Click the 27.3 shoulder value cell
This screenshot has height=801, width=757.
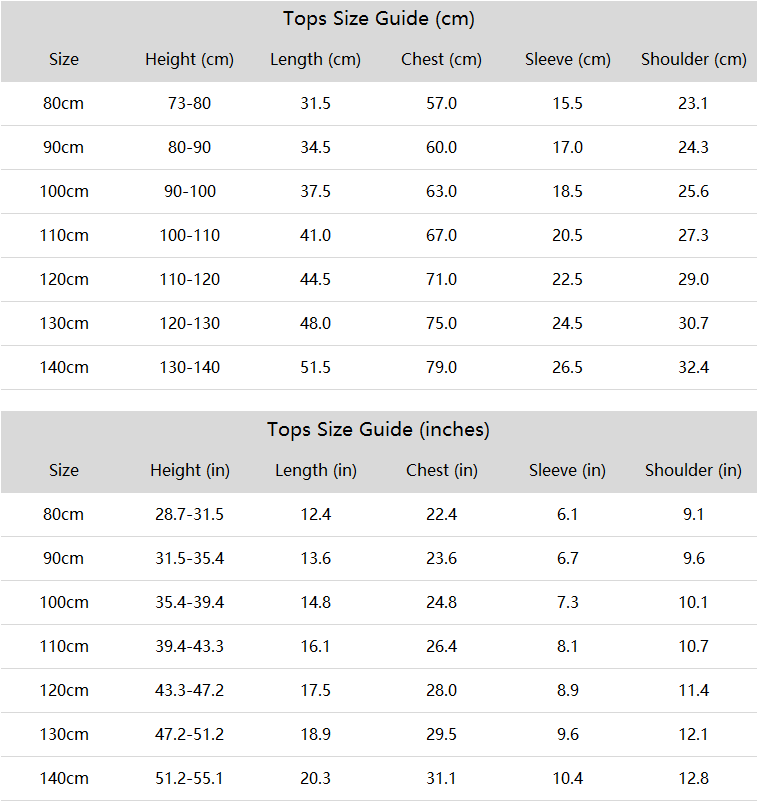click(694, 235)
